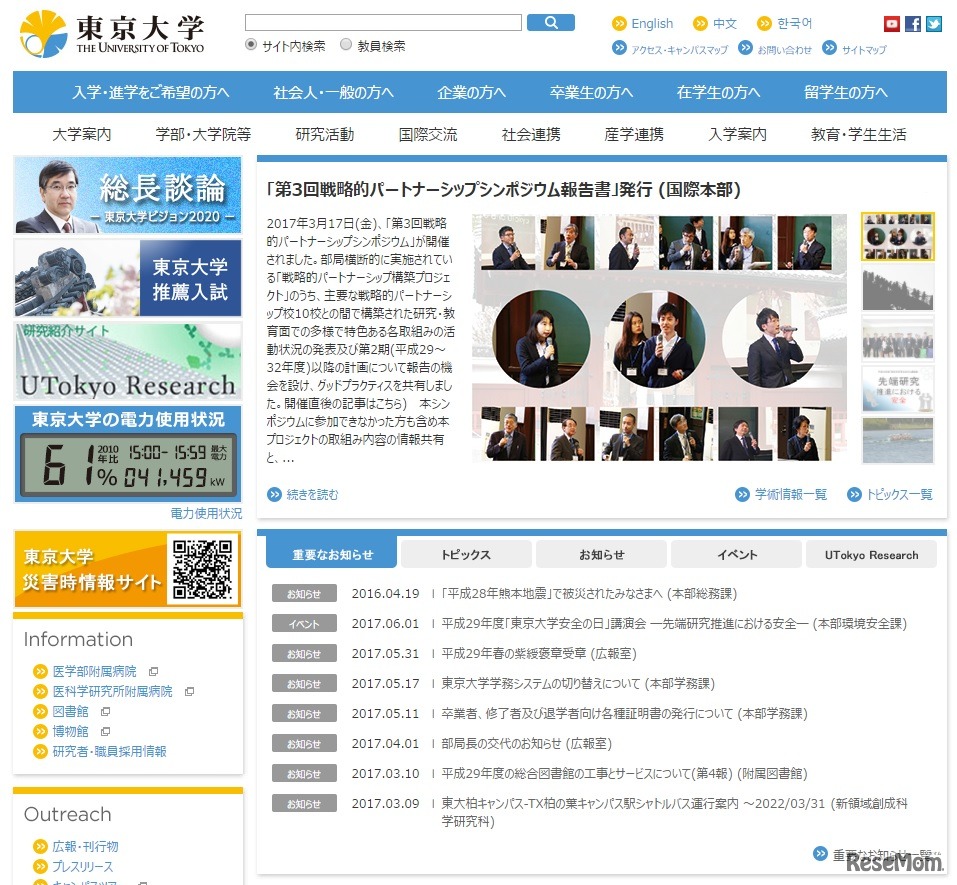This screenshot has height=885, width=957.
Task: Open 産学連携 navigation item
Action: click(x=634, y=134)
